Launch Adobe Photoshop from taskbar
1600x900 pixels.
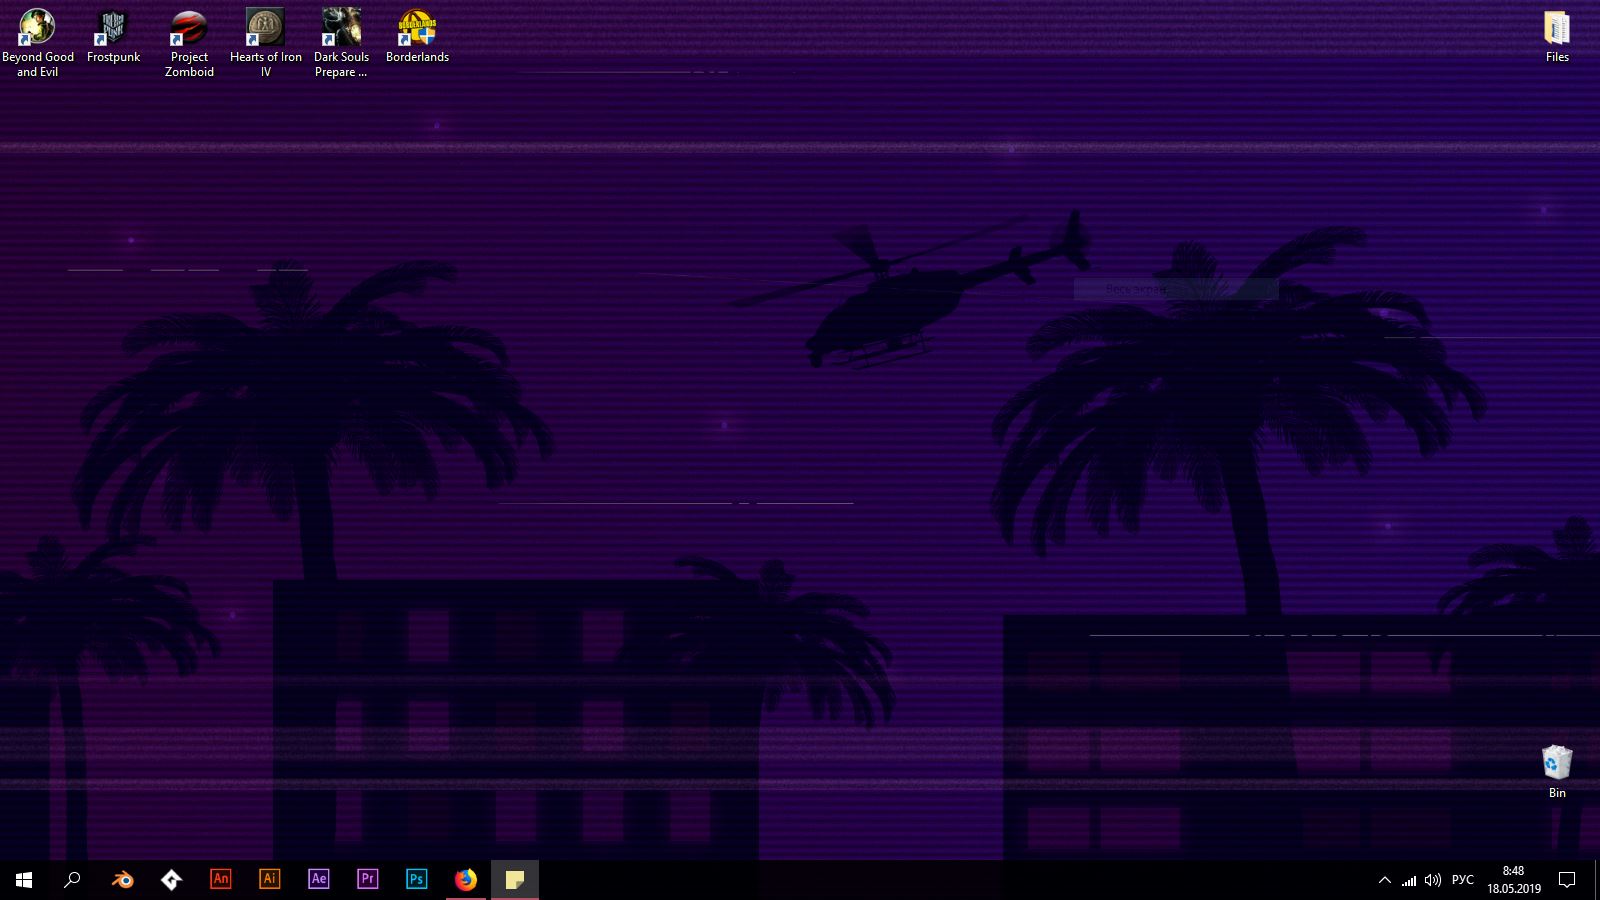(416, 880)
